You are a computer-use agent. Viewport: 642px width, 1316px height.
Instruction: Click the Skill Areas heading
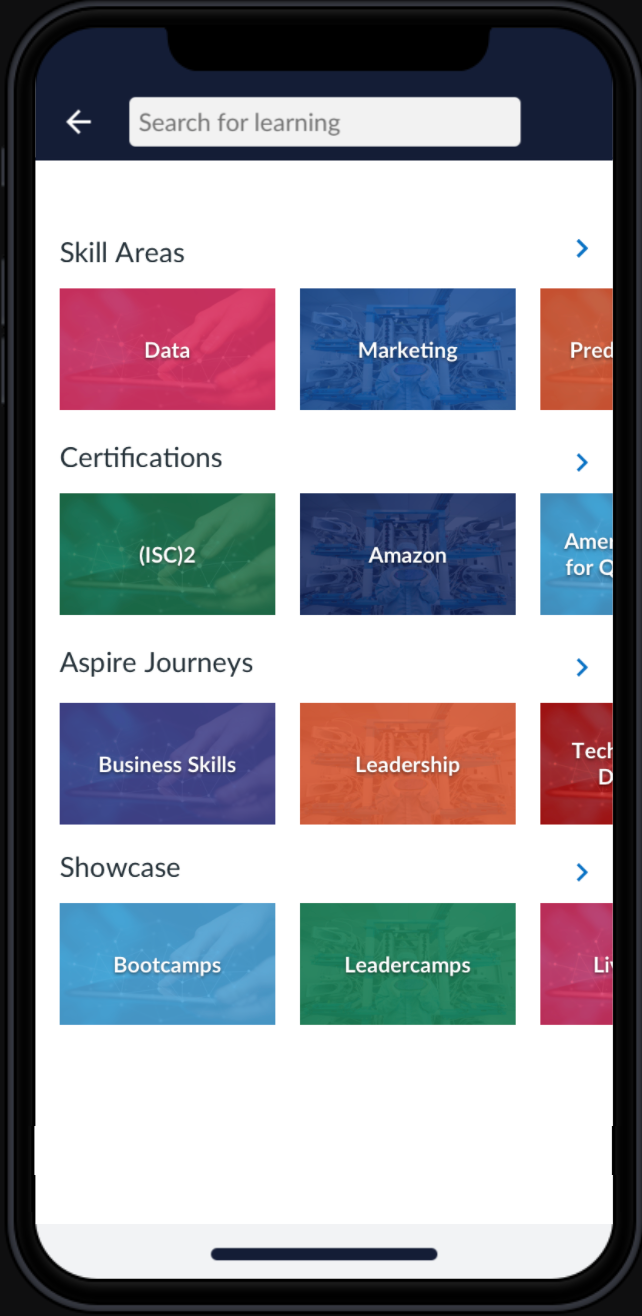[122, 252]
